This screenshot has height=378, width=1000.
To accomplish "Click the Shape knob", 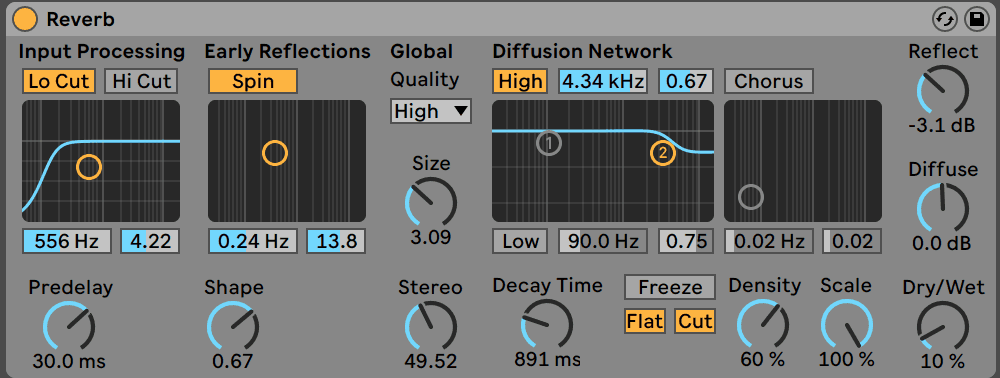I will pyautogui.click(x=233, y=327).
